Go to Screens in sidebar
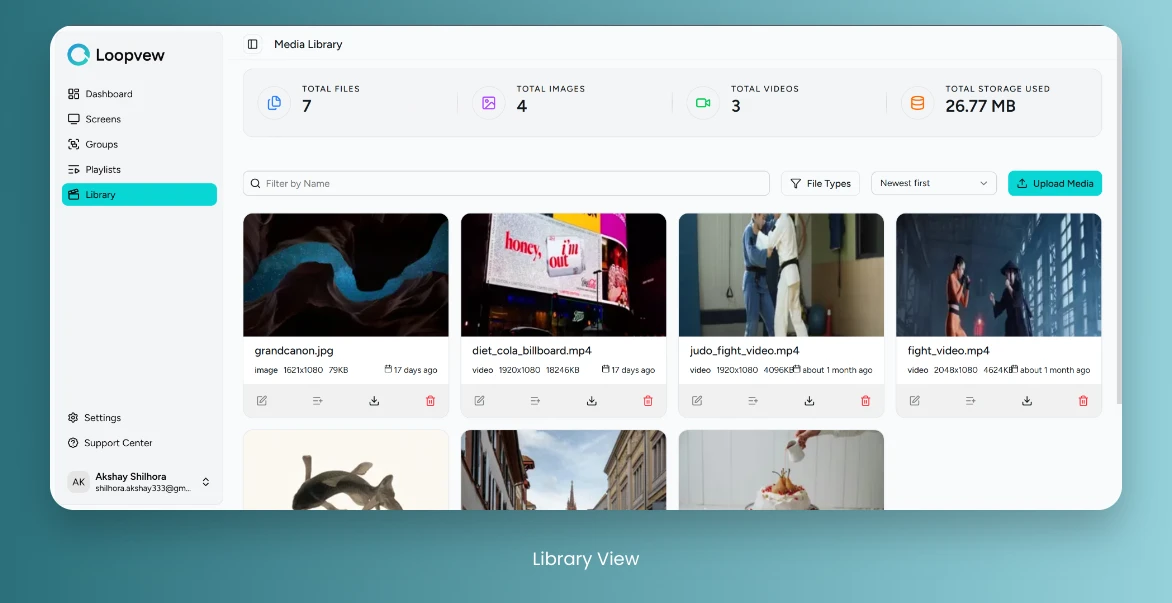 pyautogui.click(x=139, y=119)
